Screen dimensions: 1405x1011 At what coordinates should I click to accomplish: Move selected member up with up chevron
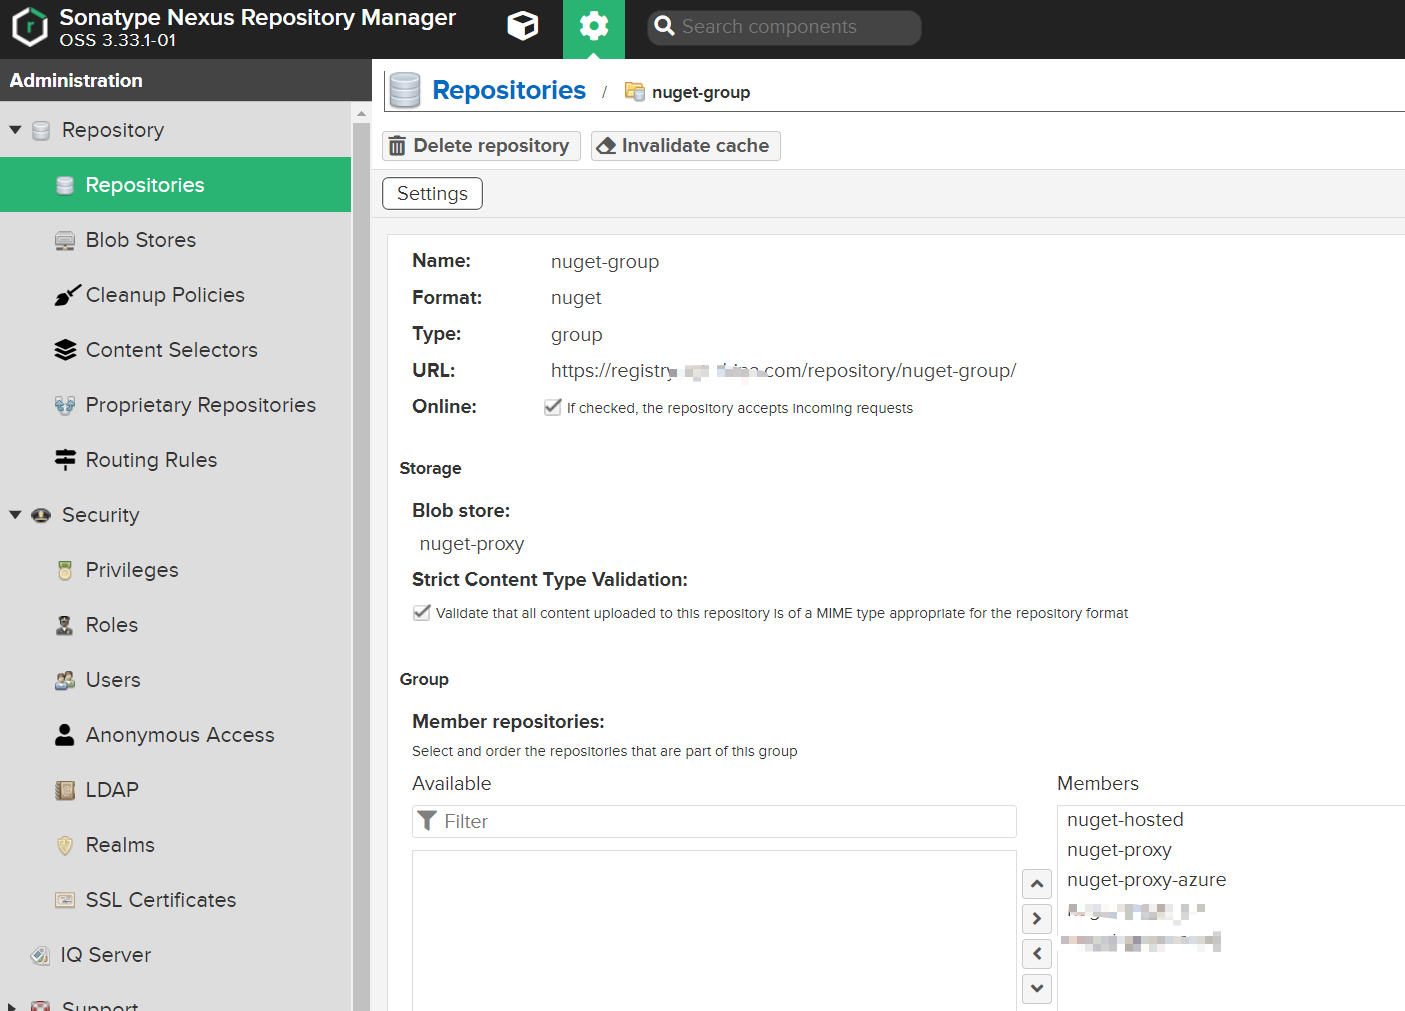click(x=1037, y=884)
